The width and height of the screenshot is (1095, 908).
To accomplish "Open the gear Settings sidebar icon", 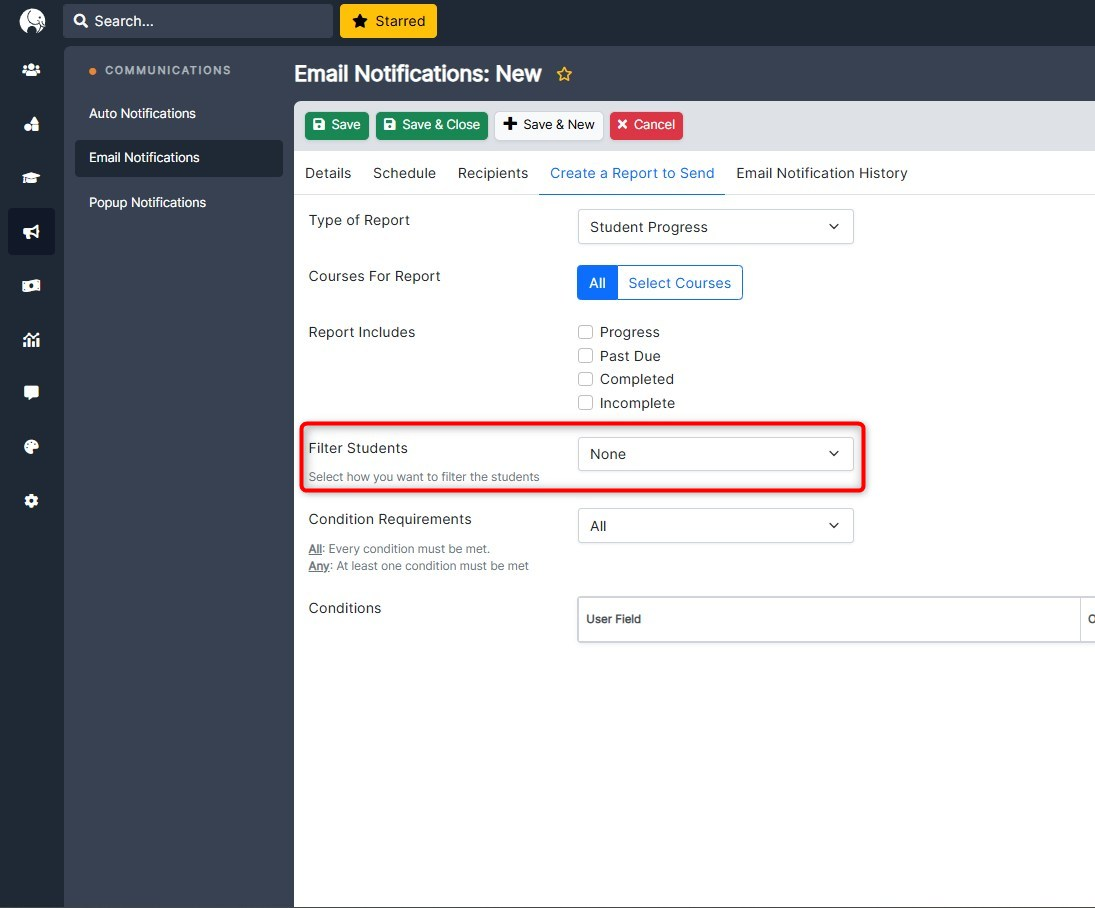I will tap(31, 501).
